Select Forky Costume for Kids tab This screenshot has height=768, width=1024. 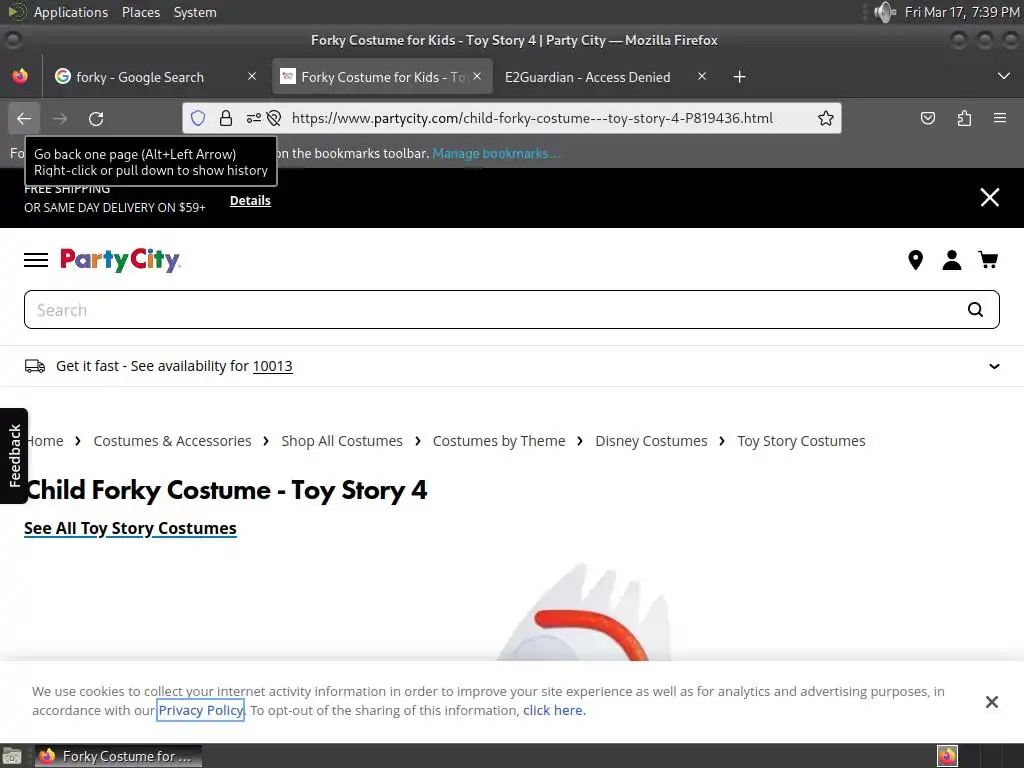click(x=382, y=77)
